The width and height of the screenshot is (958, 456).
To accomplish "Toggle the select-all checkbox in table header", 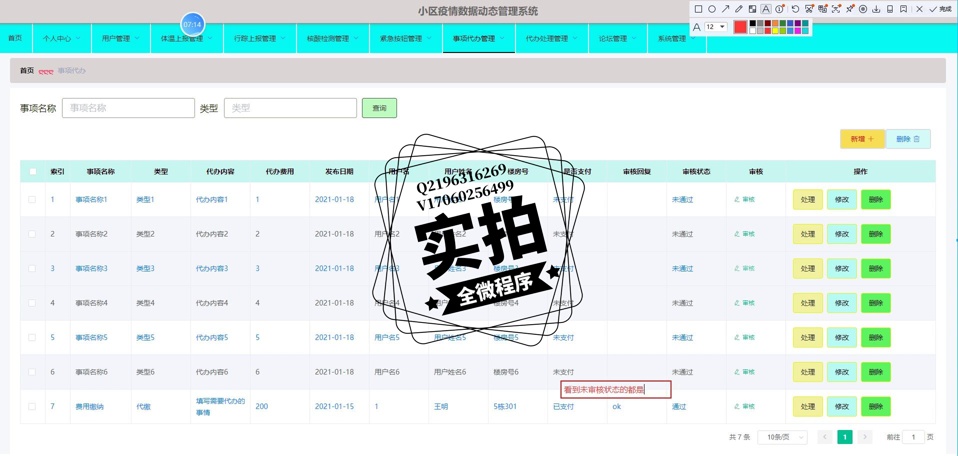I will pyautogui.click(x=32, y=172).
